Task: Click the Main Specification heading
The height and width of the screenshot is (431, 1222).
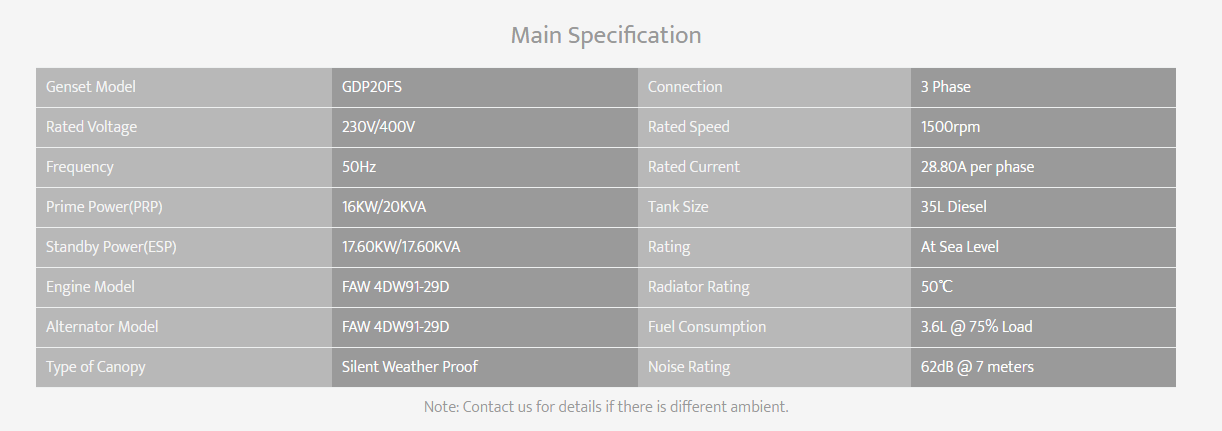Action: (x=606, y=36)
